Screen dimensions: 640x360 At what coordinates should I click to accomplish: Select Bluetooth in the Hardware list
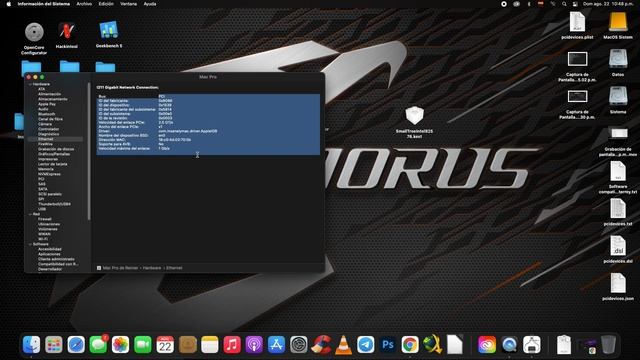(47, 114)
